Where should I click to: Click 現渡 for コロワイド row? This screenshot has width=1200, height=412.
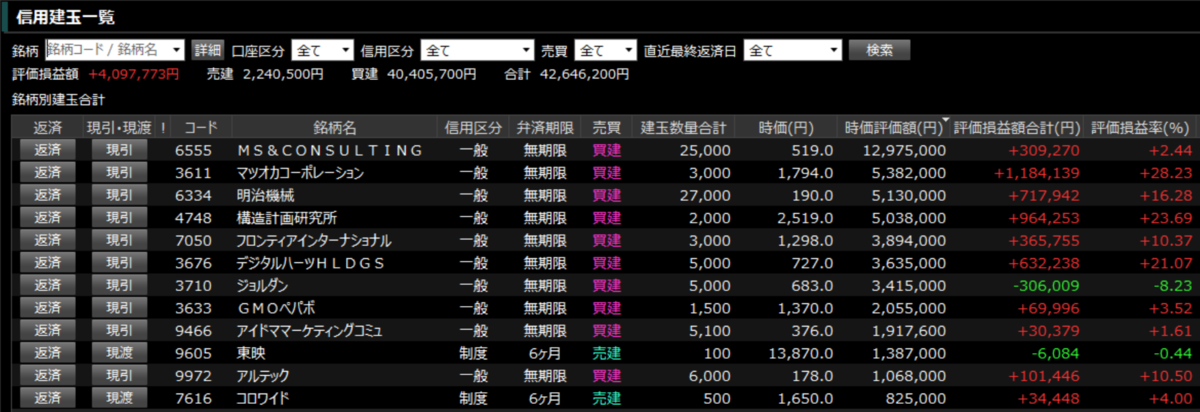point(119,397)
